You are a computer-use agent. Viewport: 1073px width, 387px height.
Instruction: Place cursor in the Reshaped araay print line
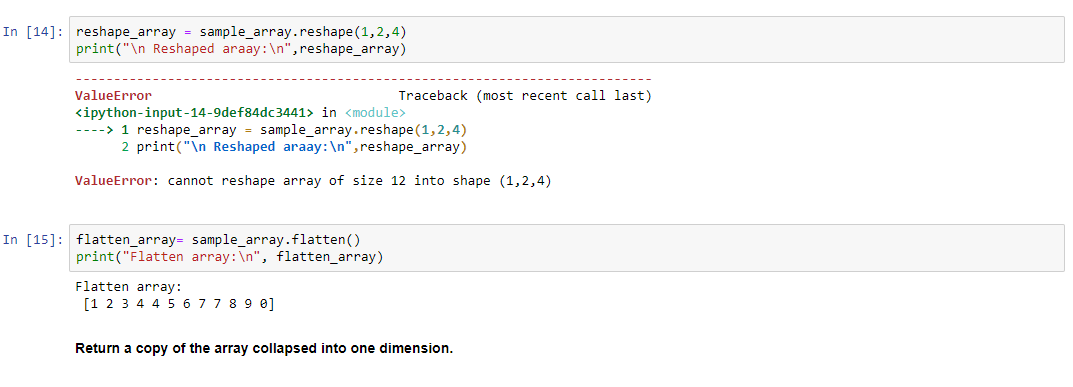pos(241,49)
